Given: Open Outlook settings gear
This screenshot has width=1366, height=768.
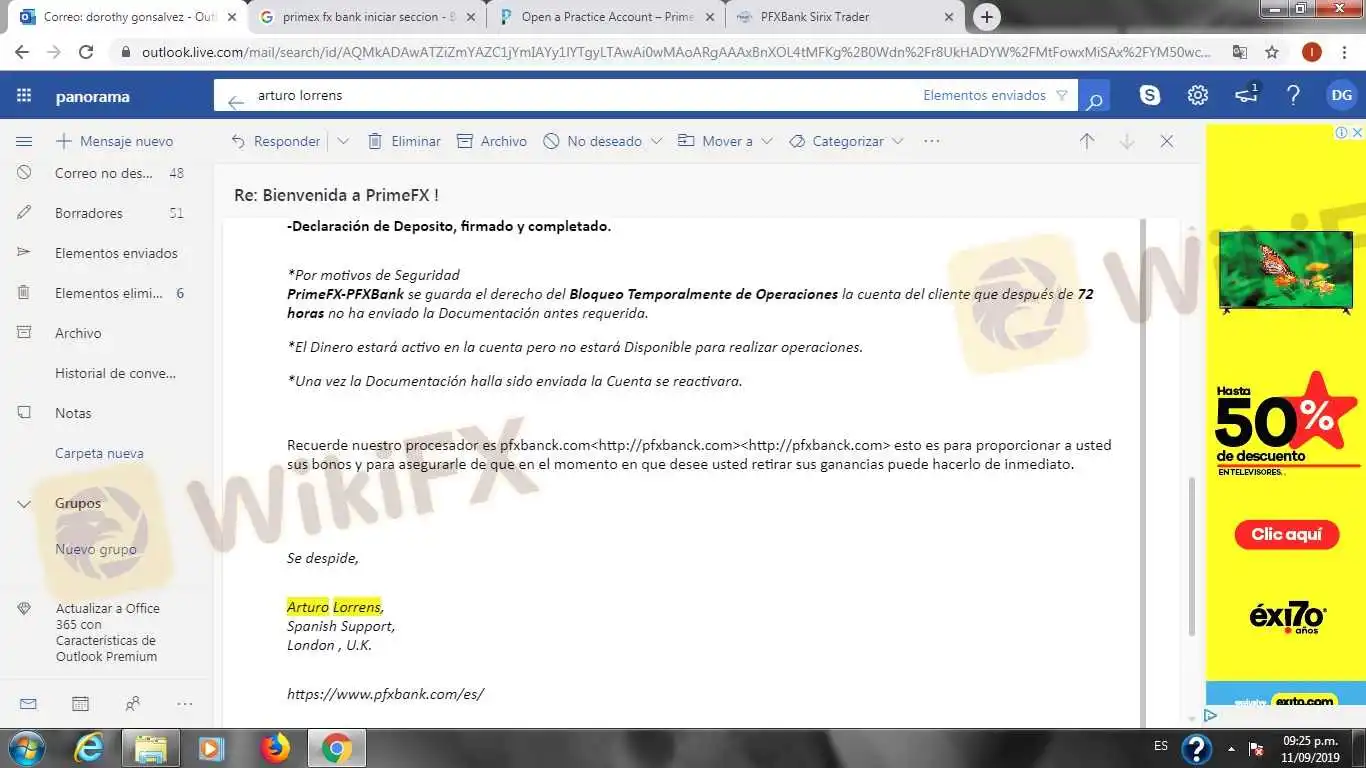Looking at the screenshot, I should pyautogui.click(x=1198, y=96).
